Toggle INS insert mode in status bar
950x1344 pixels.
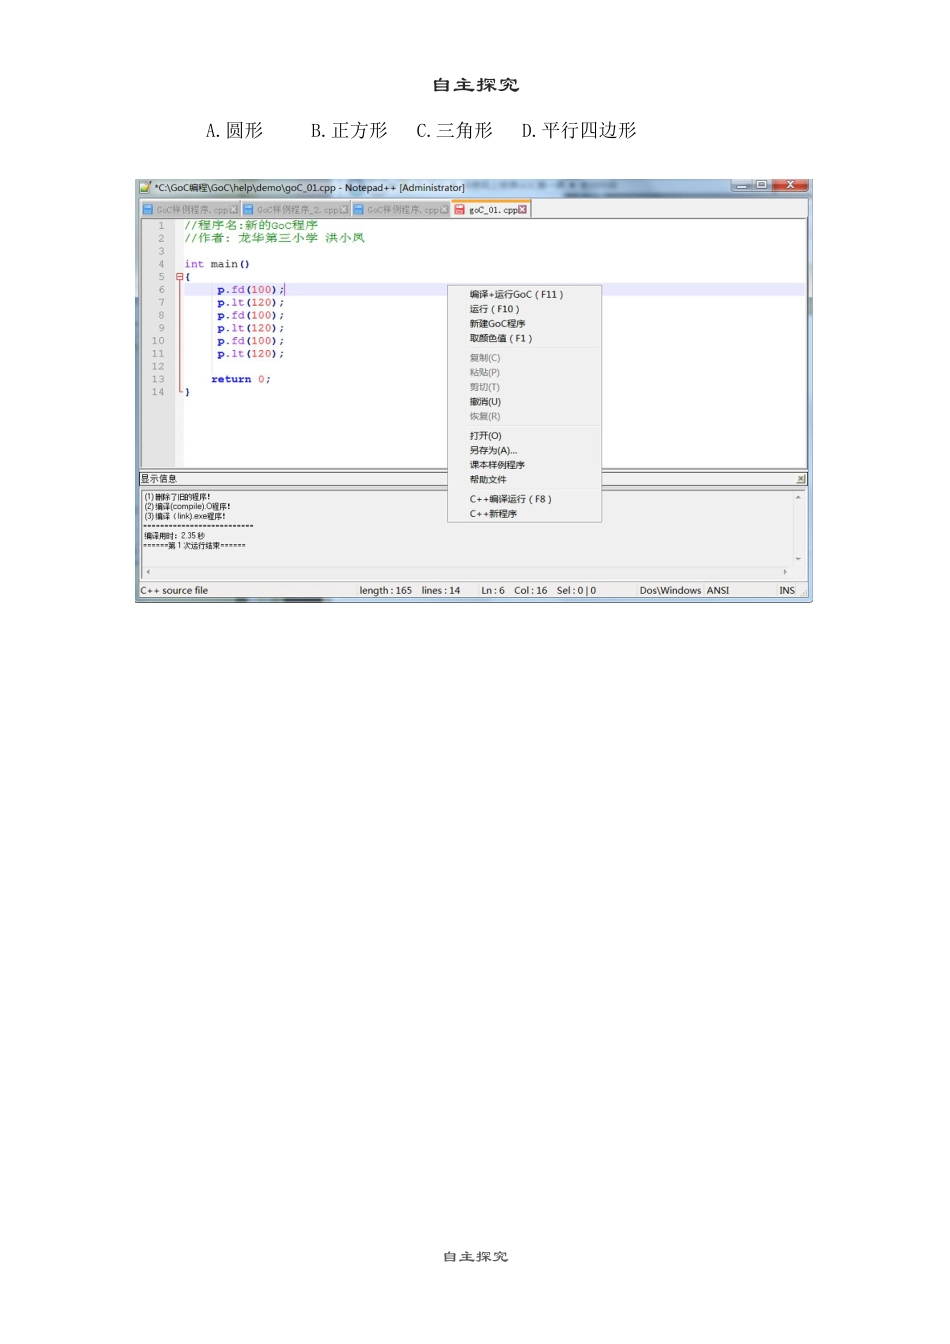pos(787,591)
